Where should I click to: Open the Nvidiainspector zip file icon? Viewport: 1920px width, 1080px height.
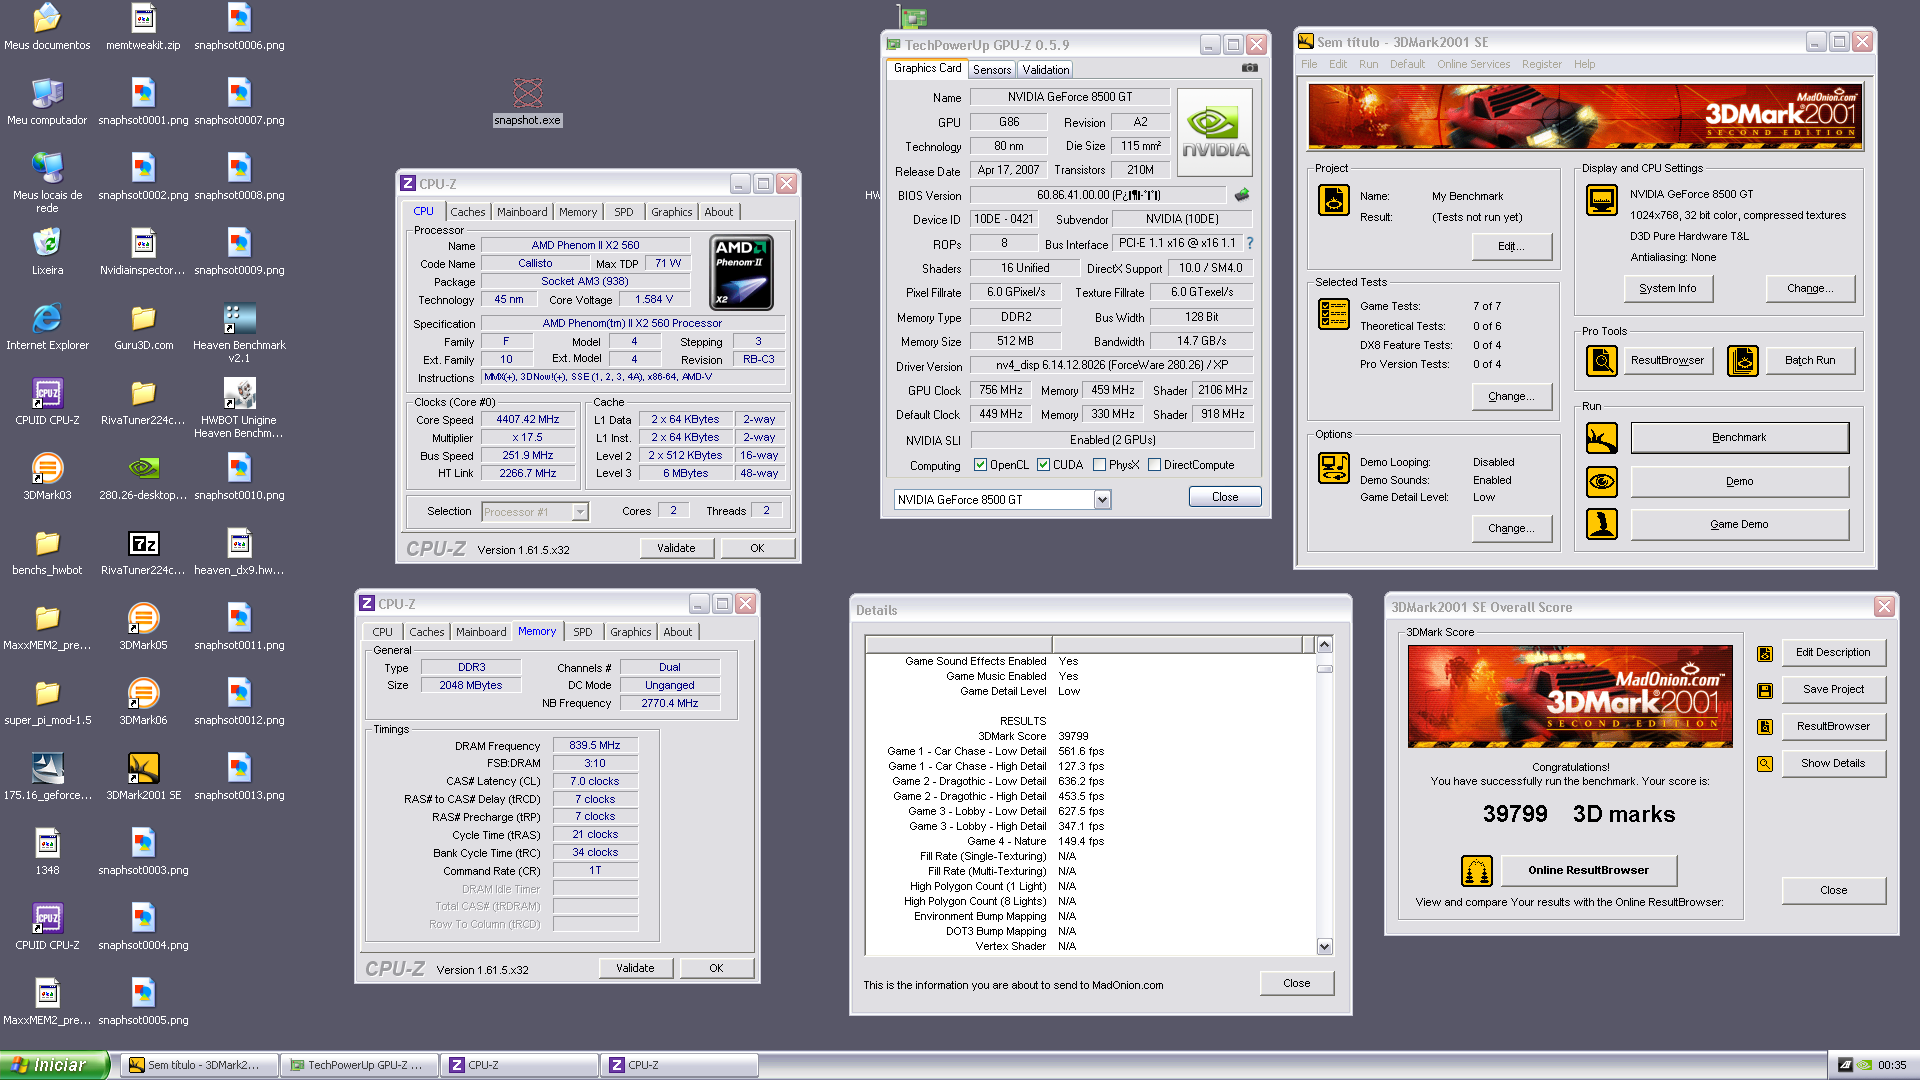click(143, 251)
